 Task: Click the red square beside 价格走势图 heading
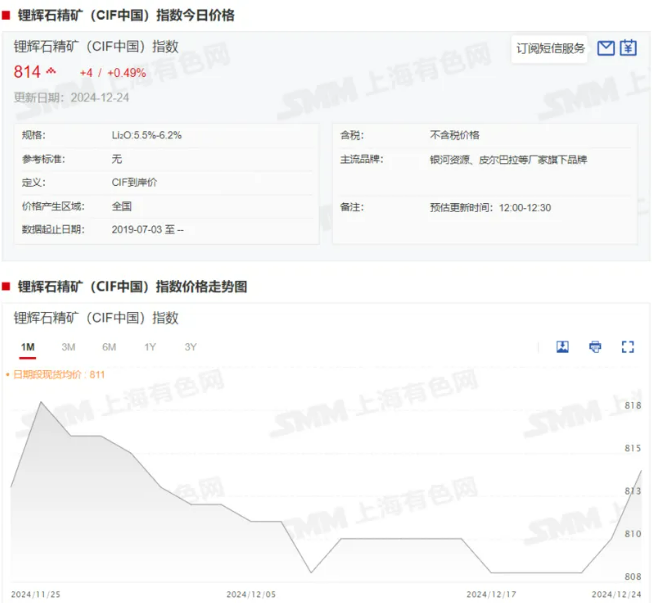(6, 286)
